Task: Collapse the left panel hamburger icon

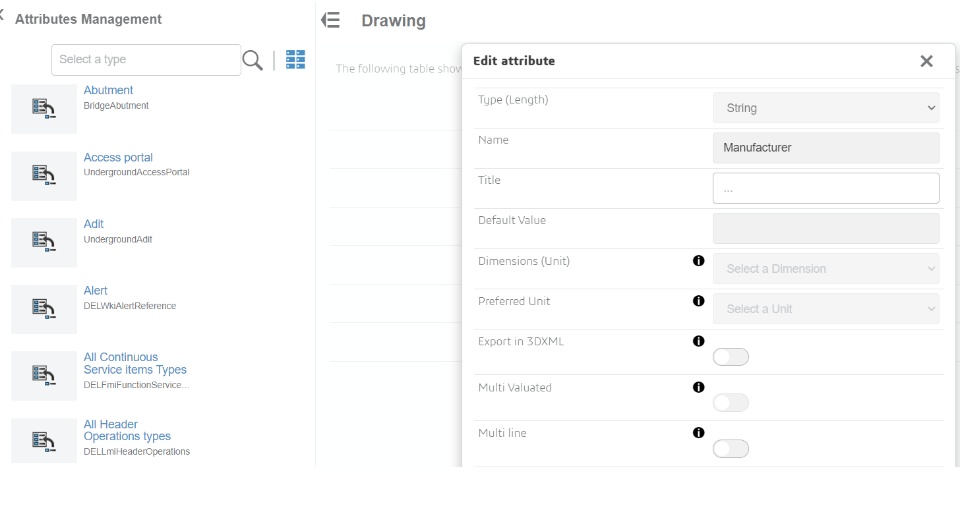Action: [x=331, y=20]
